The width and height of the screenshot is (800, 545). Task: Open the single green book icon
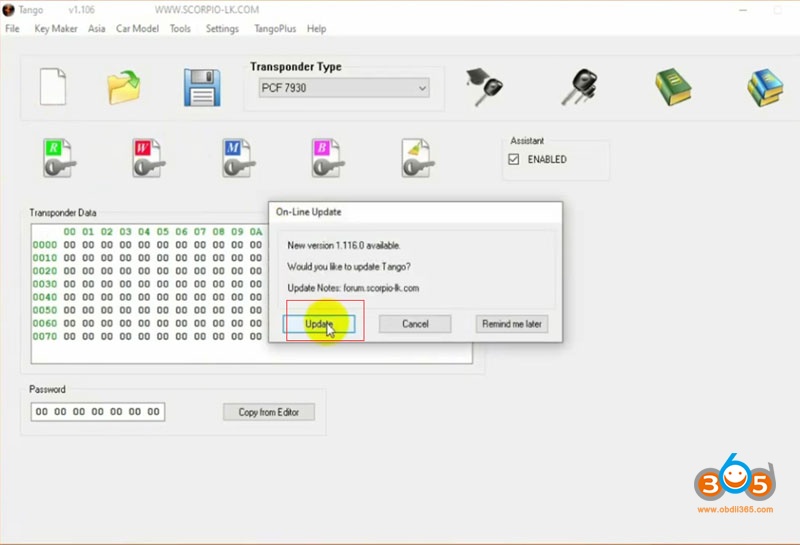point(673,88)
